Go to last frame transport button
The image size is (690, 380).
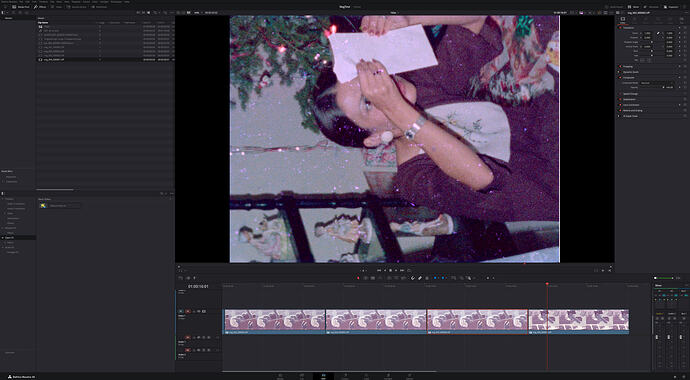[402, 270]
